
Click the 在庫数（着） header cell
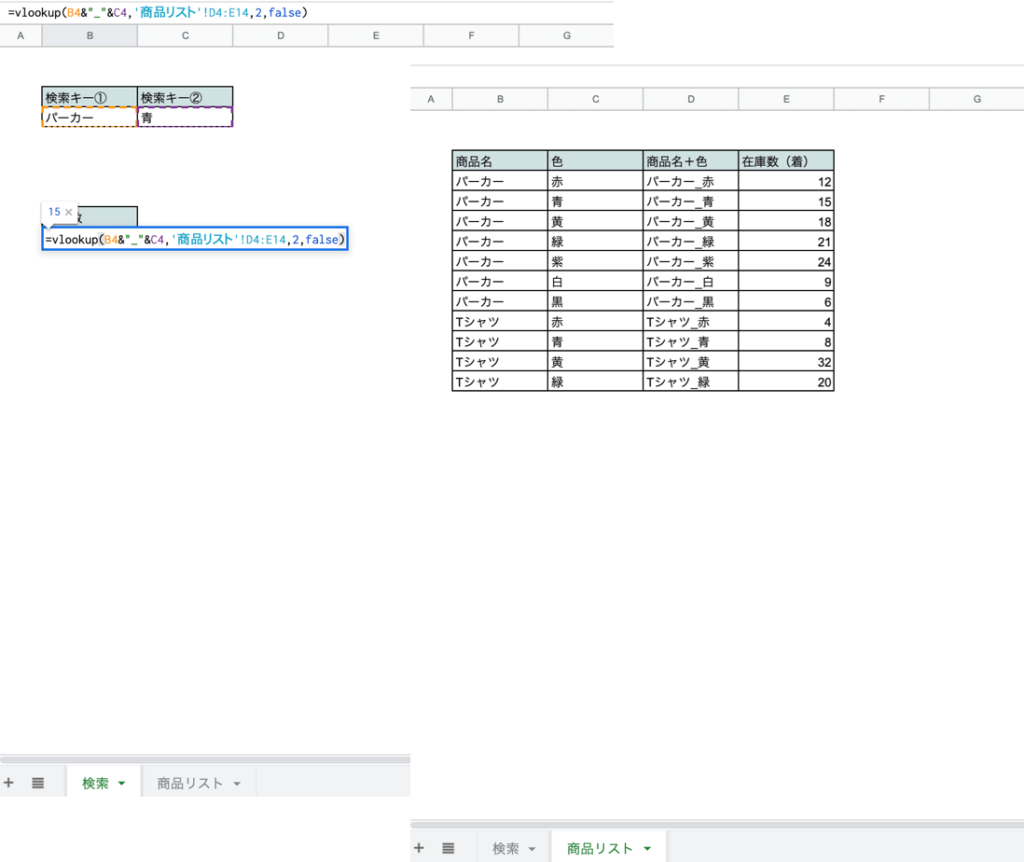786,161
